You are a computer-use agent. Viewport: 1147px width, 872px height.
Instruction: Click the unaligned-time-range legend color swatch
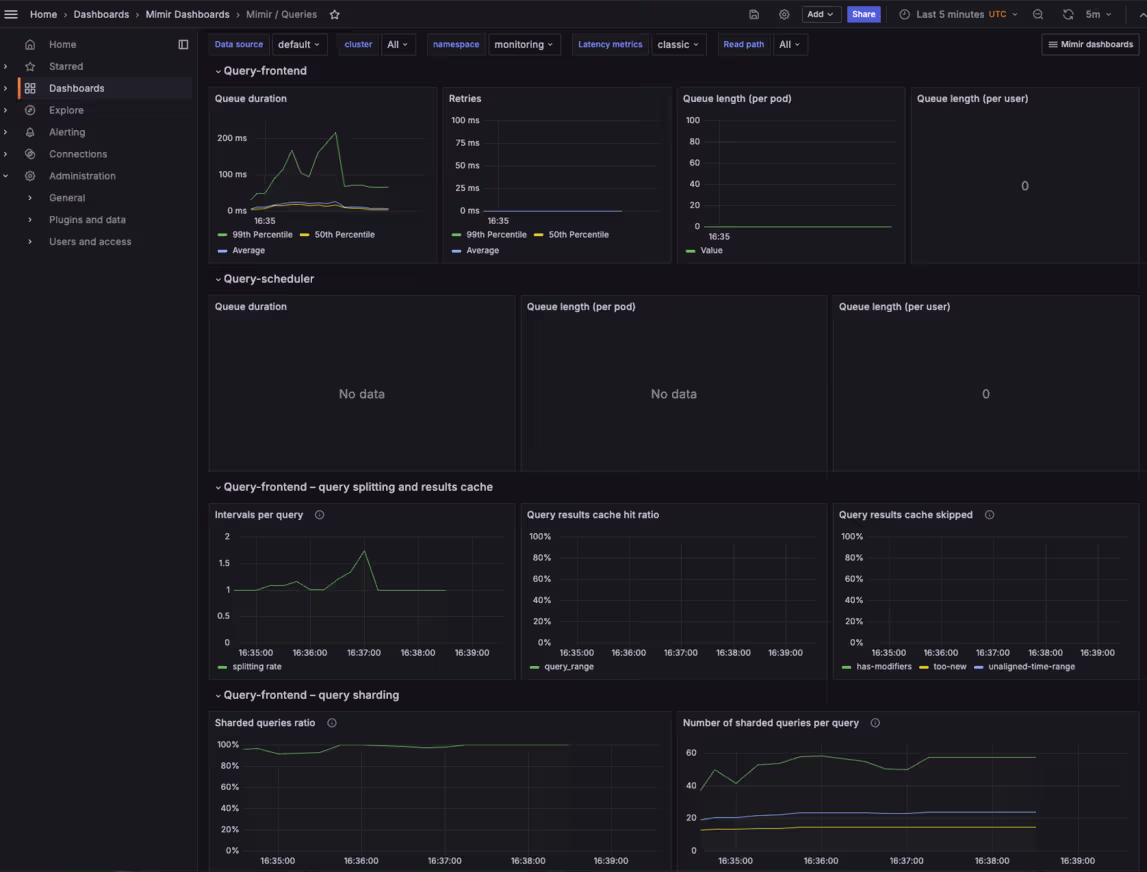coord(979,667)
